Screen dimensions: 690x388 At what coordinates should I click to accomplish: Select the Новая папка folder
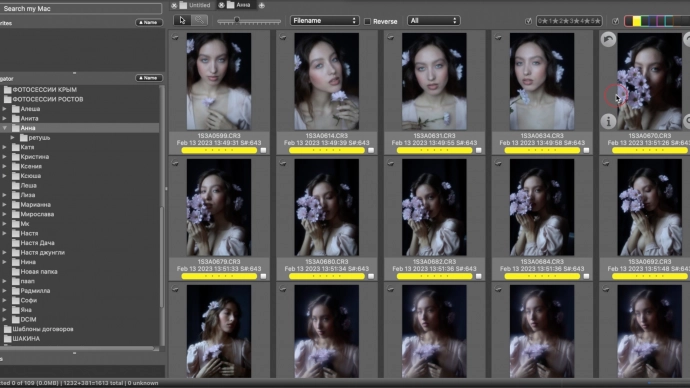pos(39,271)
